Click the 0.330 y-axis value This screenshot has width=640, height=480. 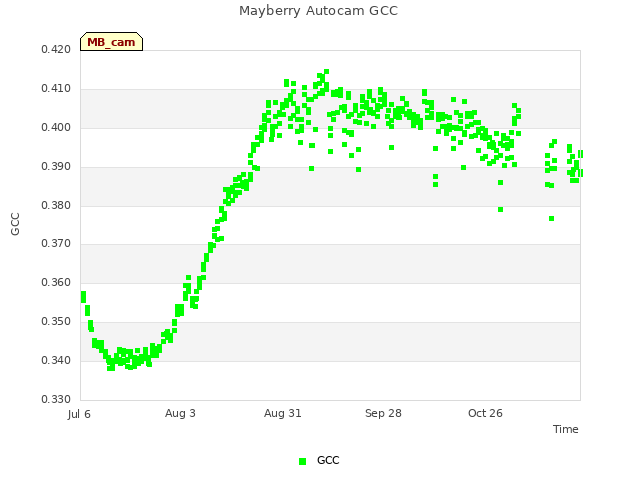(x=56, y=399)
